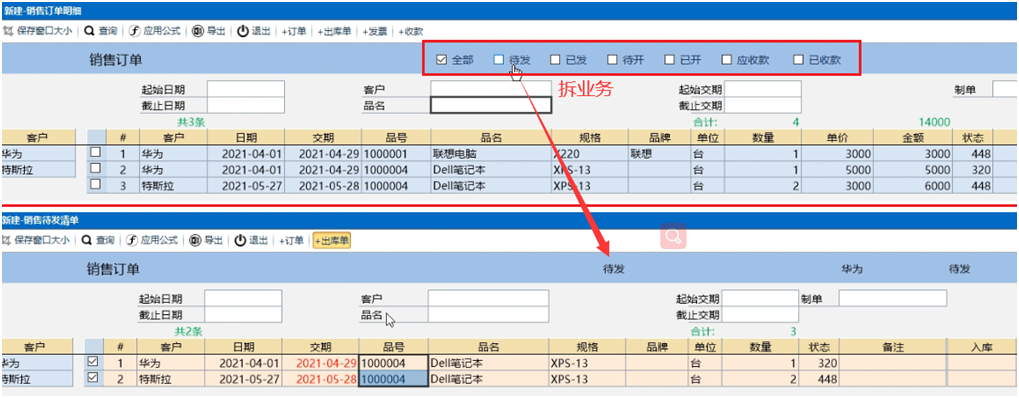
Task: Click 查询 search icon in top toolbar
Action: coord(89,31)
